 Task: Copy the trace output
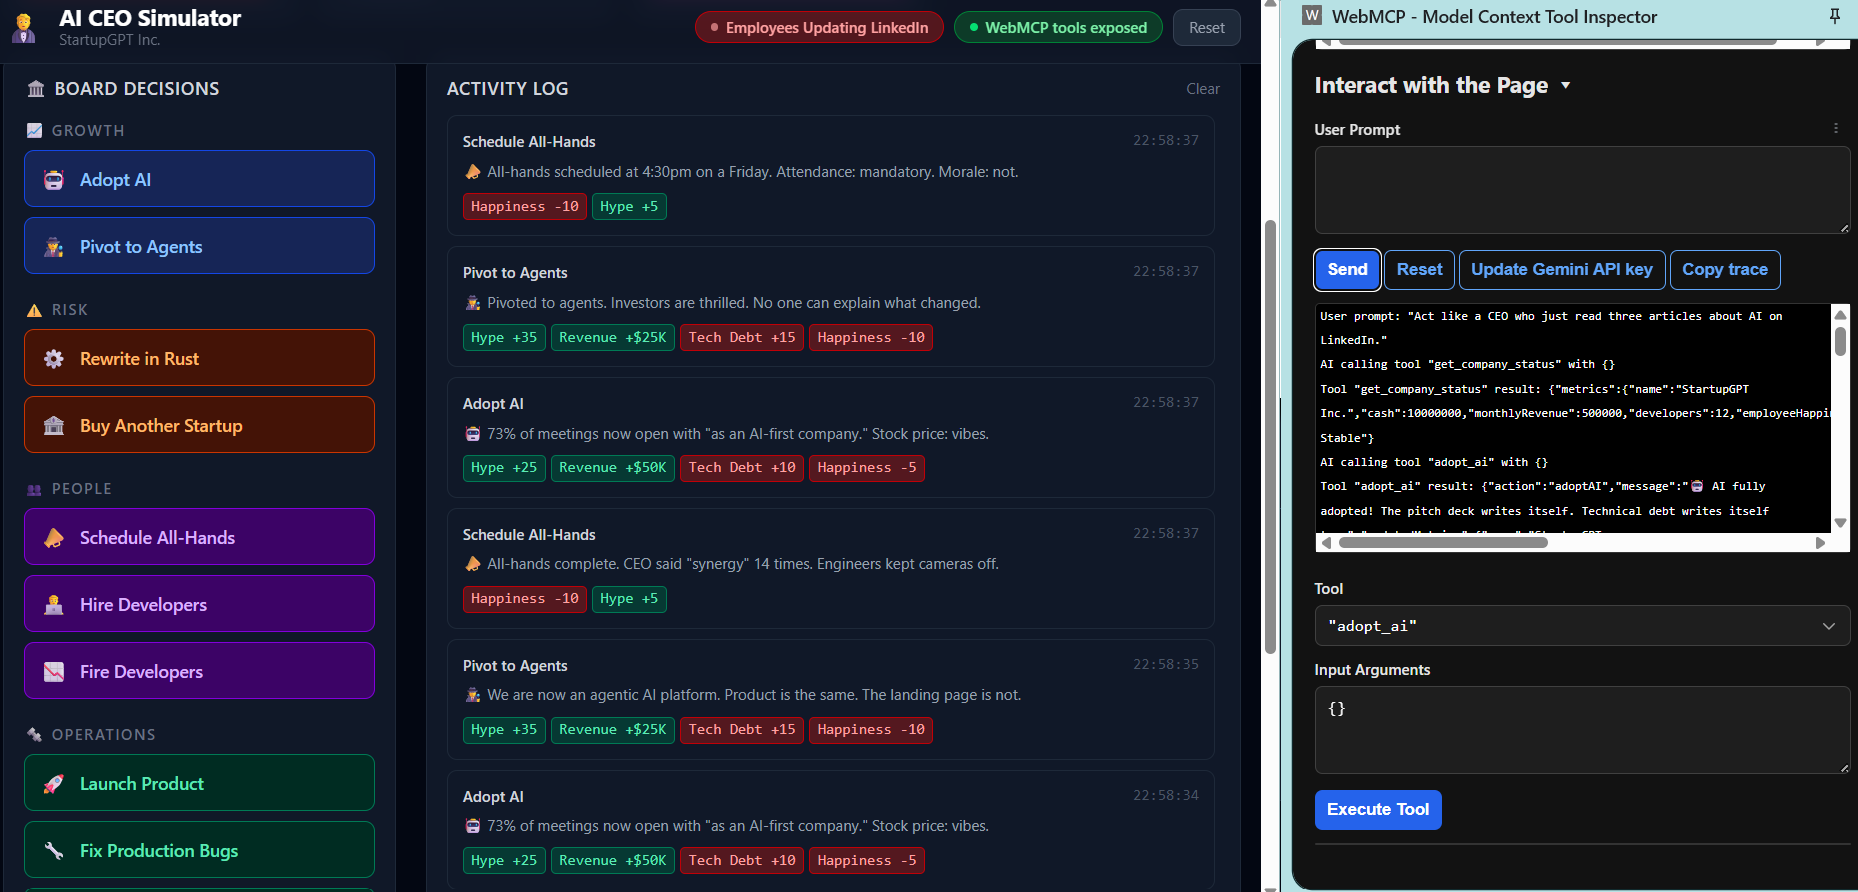1724,270
